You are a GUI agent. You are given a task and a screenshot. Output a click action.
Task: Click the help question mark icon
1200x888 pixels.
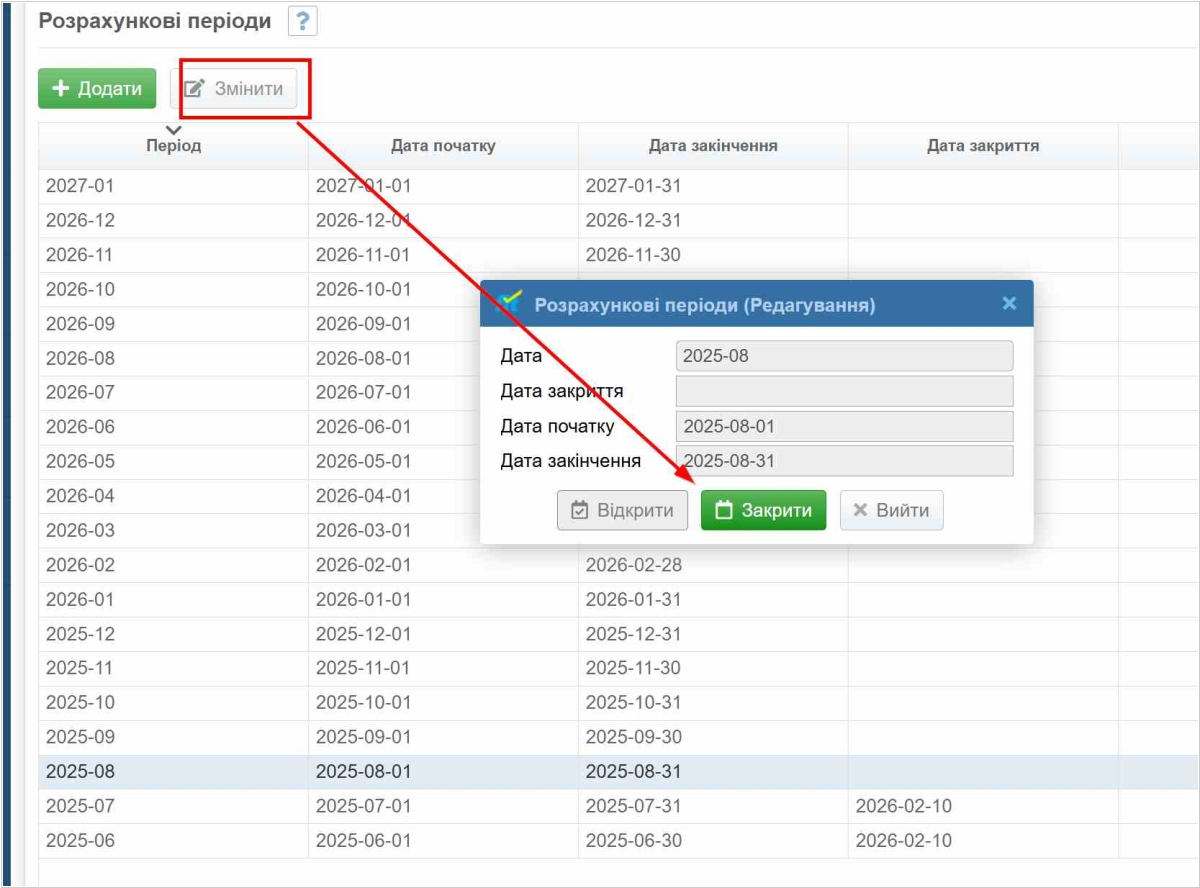(302, 21)
